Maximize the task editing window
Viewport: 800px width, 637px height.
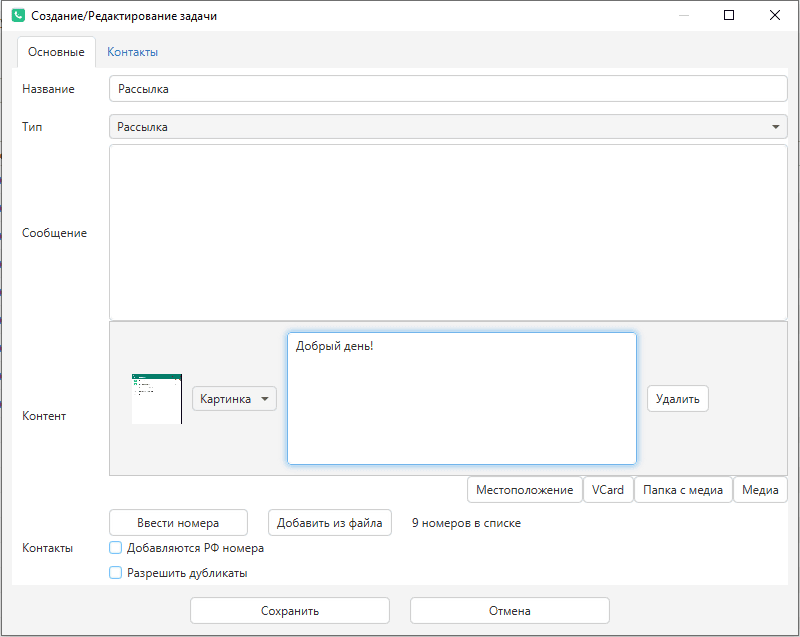[x=729, y=15]
